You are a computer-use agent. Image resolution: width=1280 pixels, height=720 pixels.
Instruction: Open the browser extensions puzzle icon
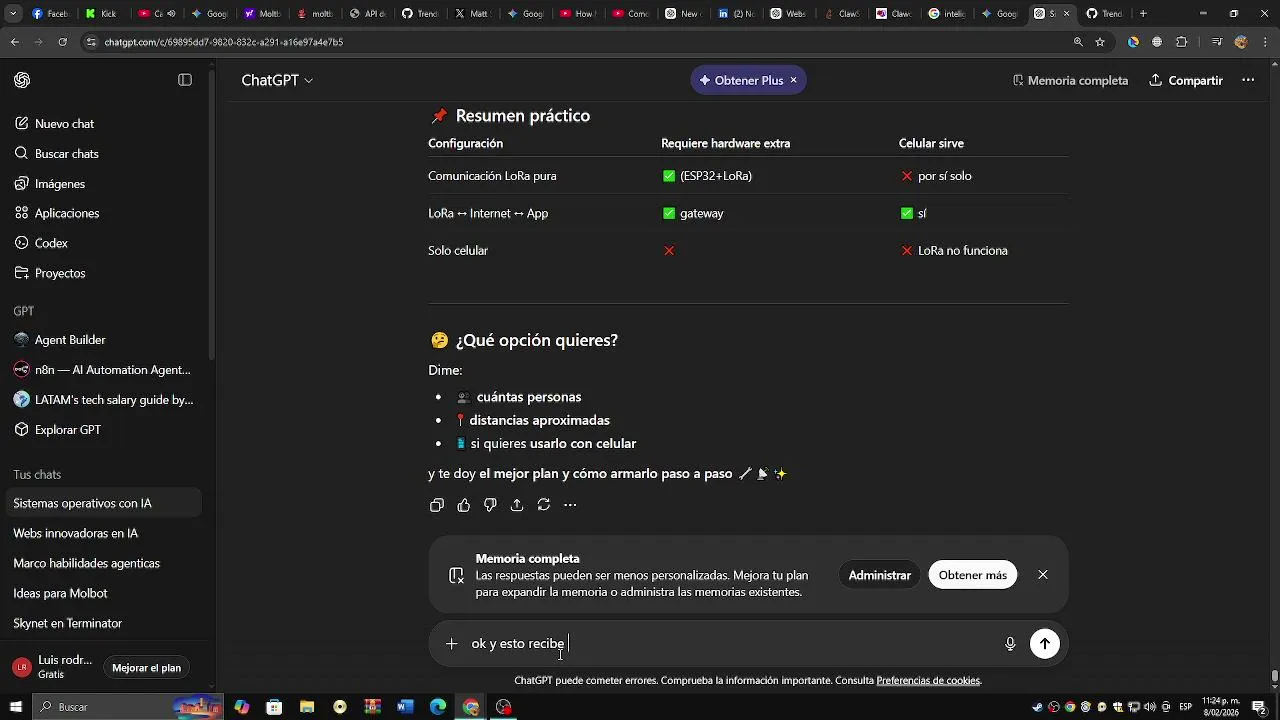tap(1182, 42)
